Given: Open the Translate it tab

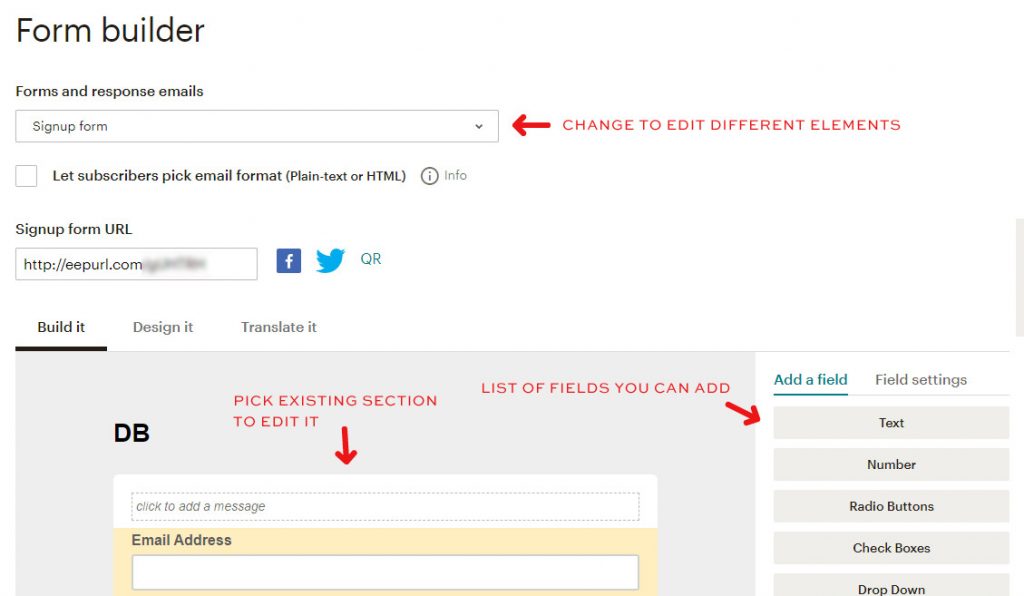Looking at the screenshot, I should 279,327.
